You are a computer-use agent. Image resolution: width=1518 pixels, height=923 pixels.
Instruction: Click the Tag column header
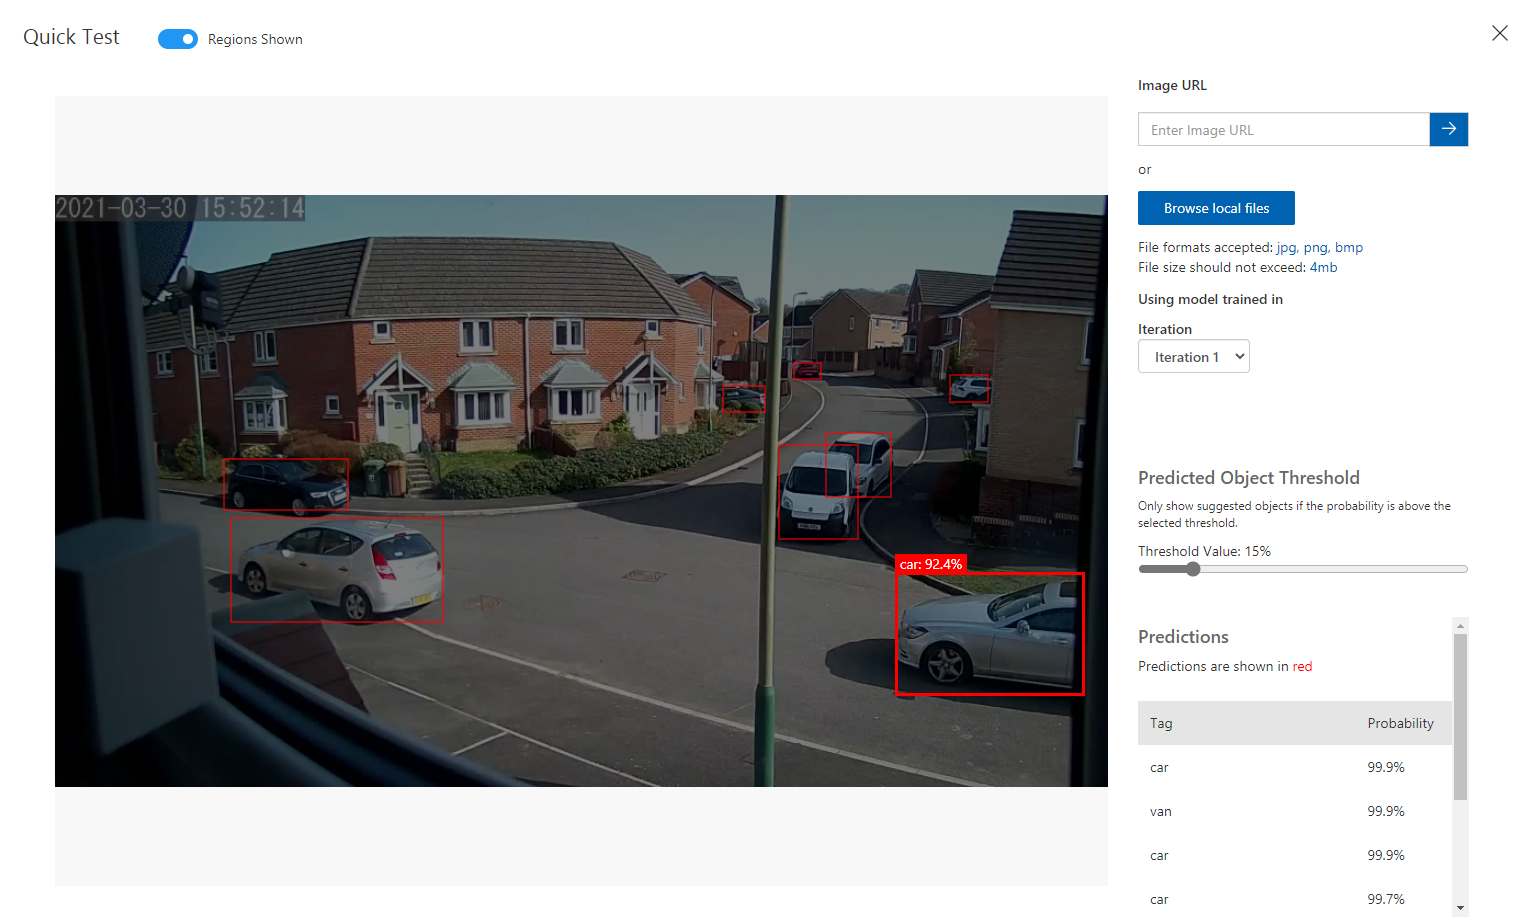(x=1161, y=723)
